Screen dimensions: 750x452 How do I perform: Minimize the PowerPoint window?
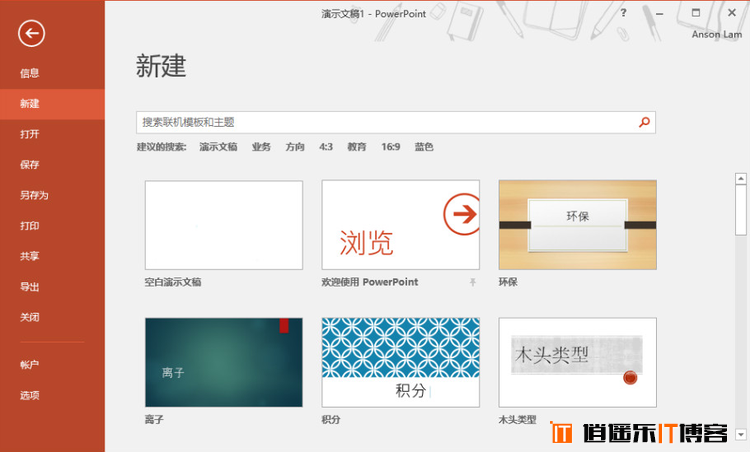(x=660, y=13)
